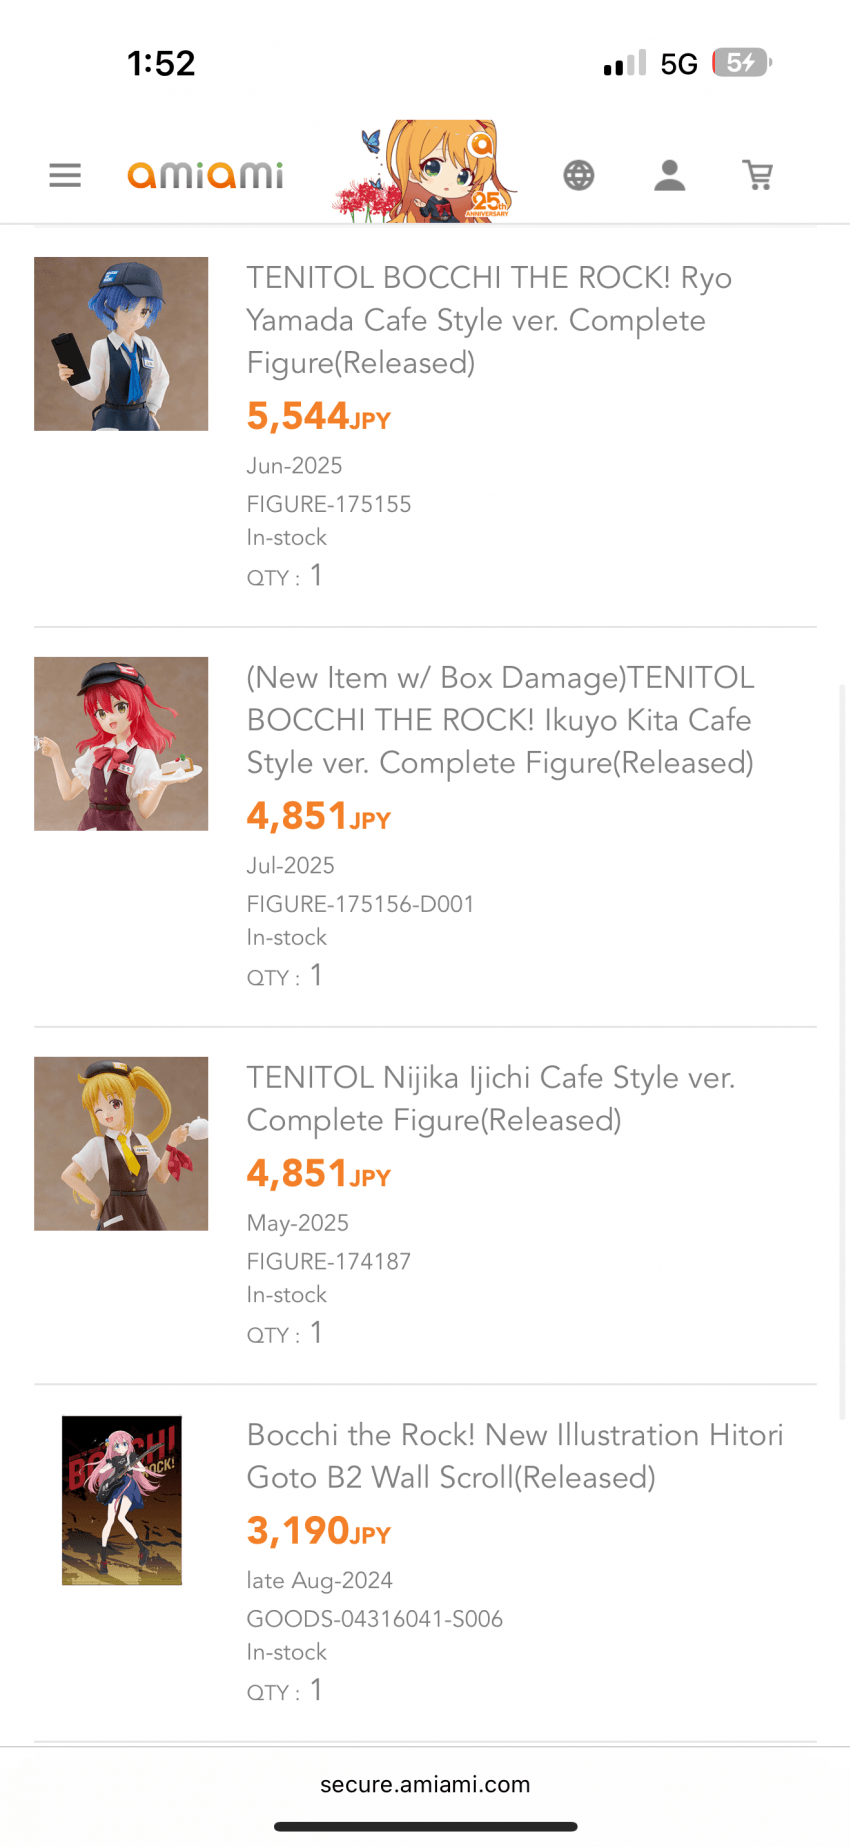Tap the secure.amiami.com address bar
Image resolution: width=850 pixels, height=1847 pixels.
click(x=425, y=1784)
